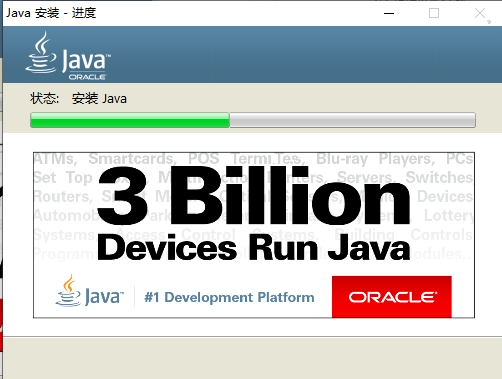Click the small Java logo in banner
This screenshot has width=502, height=379.
[89, 291]
